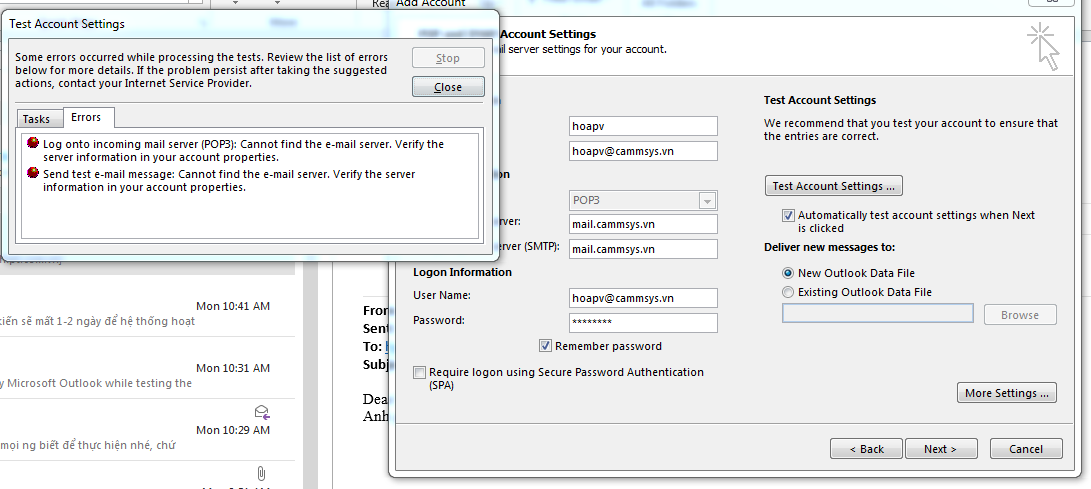
Task: Click the existing data file path field
Action: point(878,314)
